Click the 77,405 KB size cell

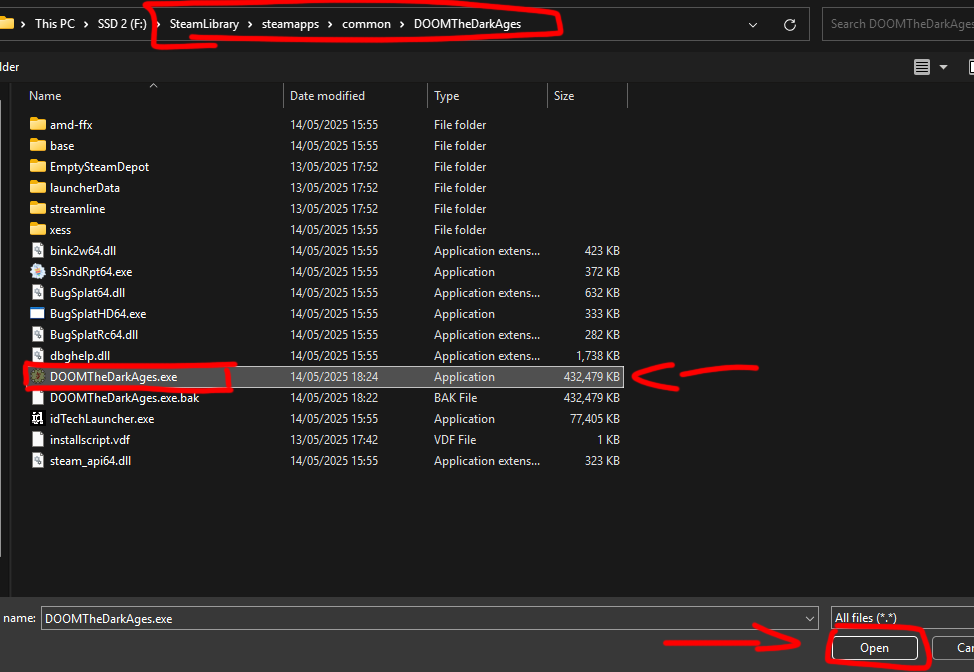[594, 419]
